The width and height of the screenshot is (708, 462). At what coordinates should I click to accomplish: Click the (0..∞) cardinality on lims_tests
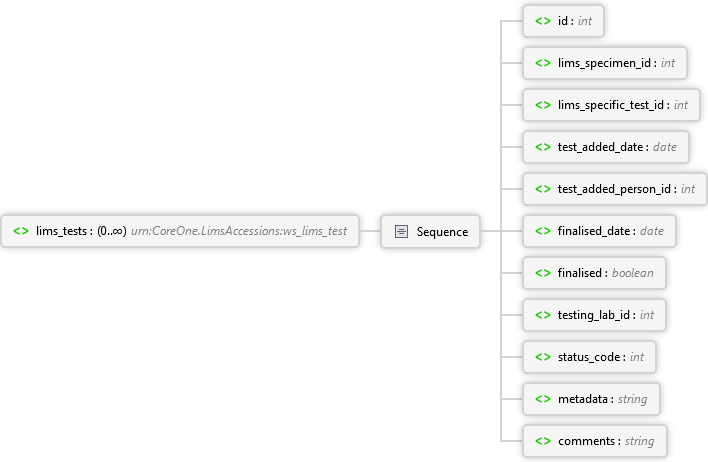[x=111, y=231]
